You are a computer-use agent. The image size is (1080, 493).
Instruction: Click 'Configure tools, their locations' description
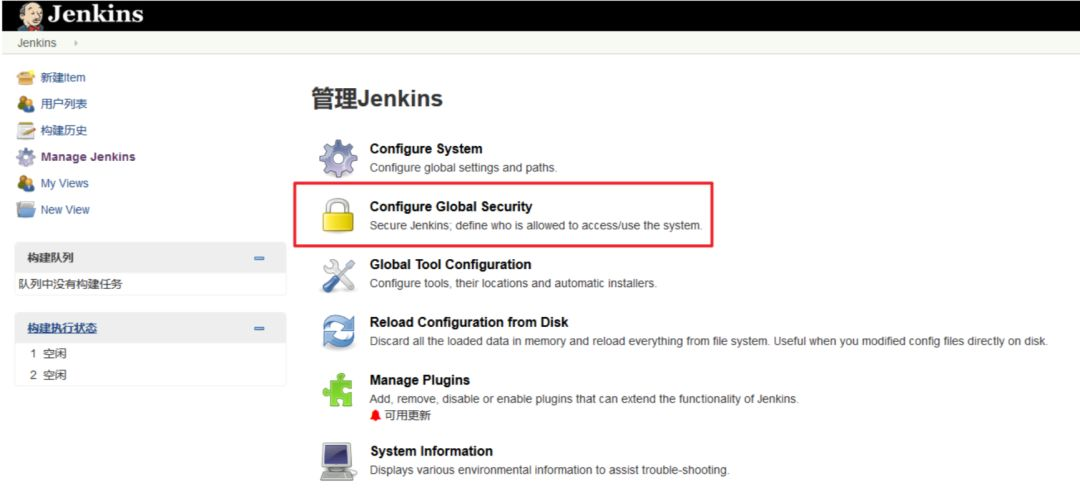coord(513,283)
